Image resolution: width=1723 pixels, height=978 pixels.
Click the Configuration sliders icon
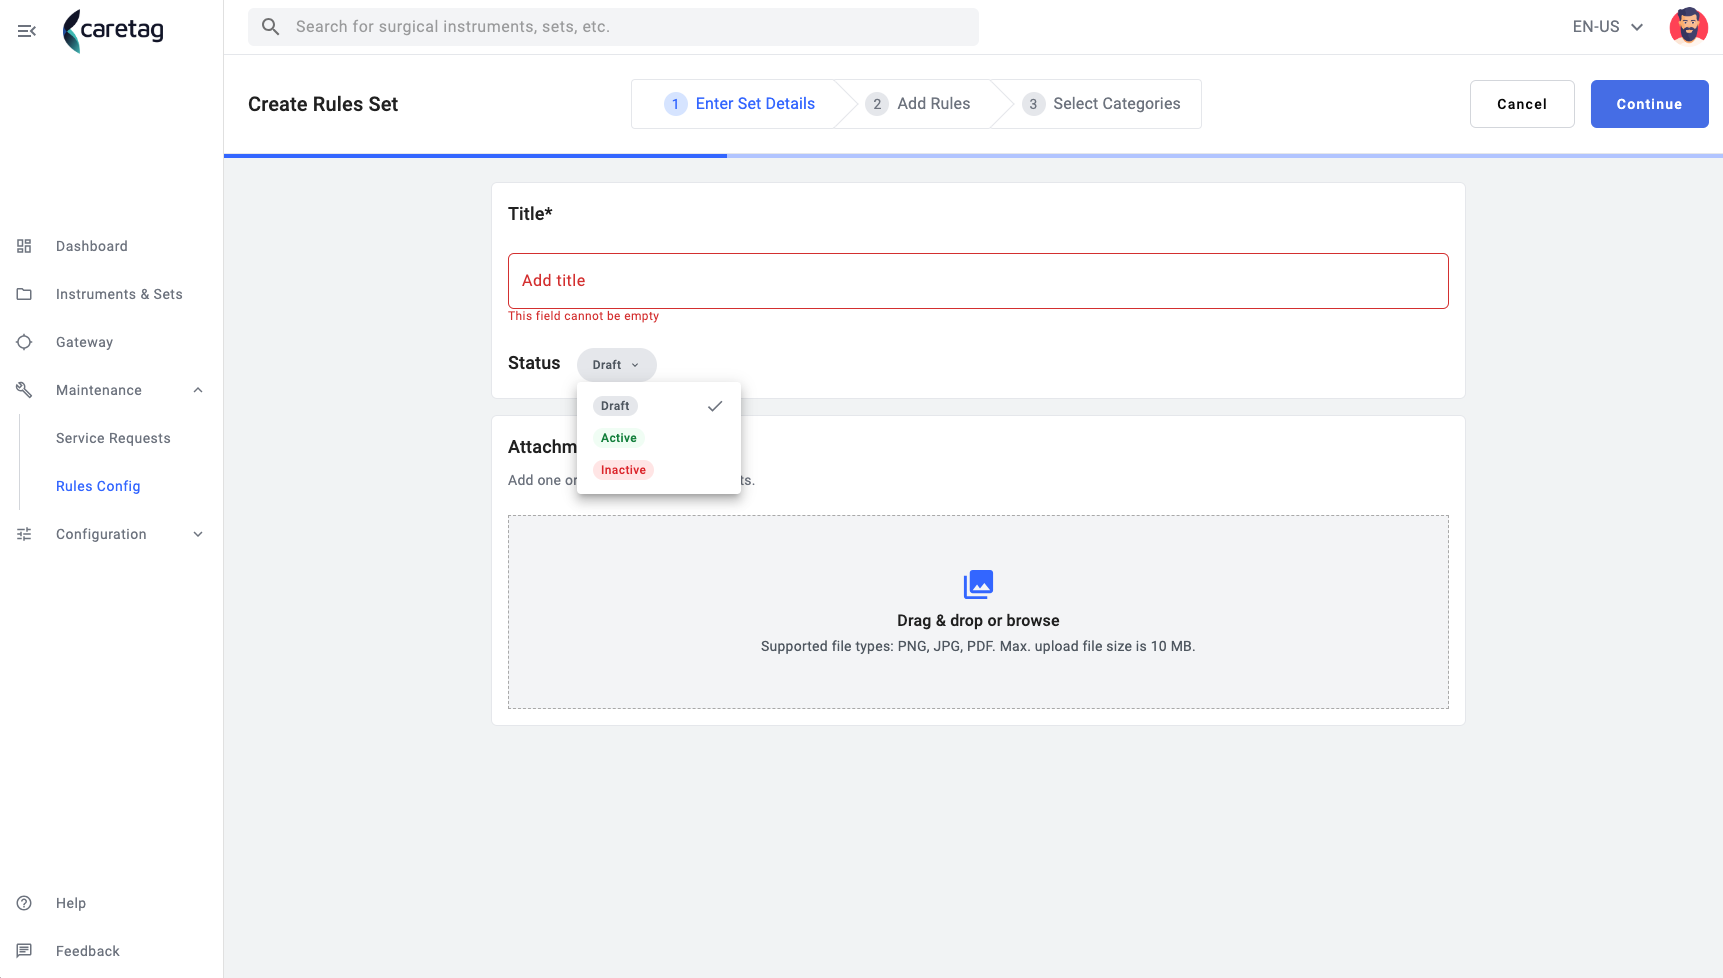(x=24, y=534)
